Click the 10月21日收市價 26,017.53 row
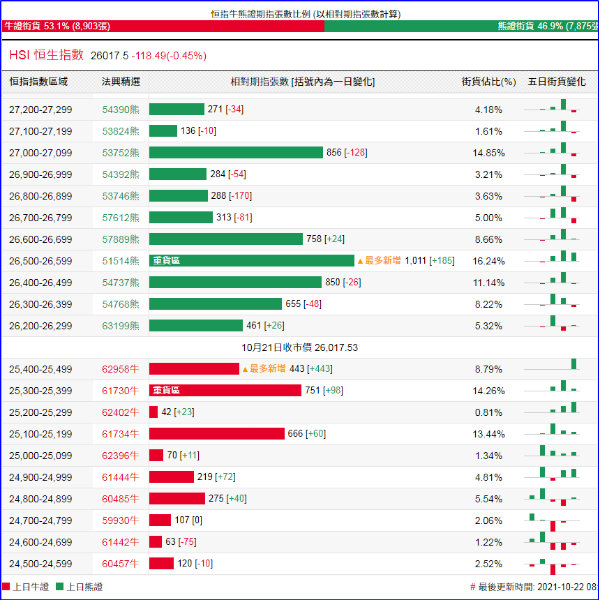Image resolution: width=599 pixels, height=600 pixels. pos(300,347)
